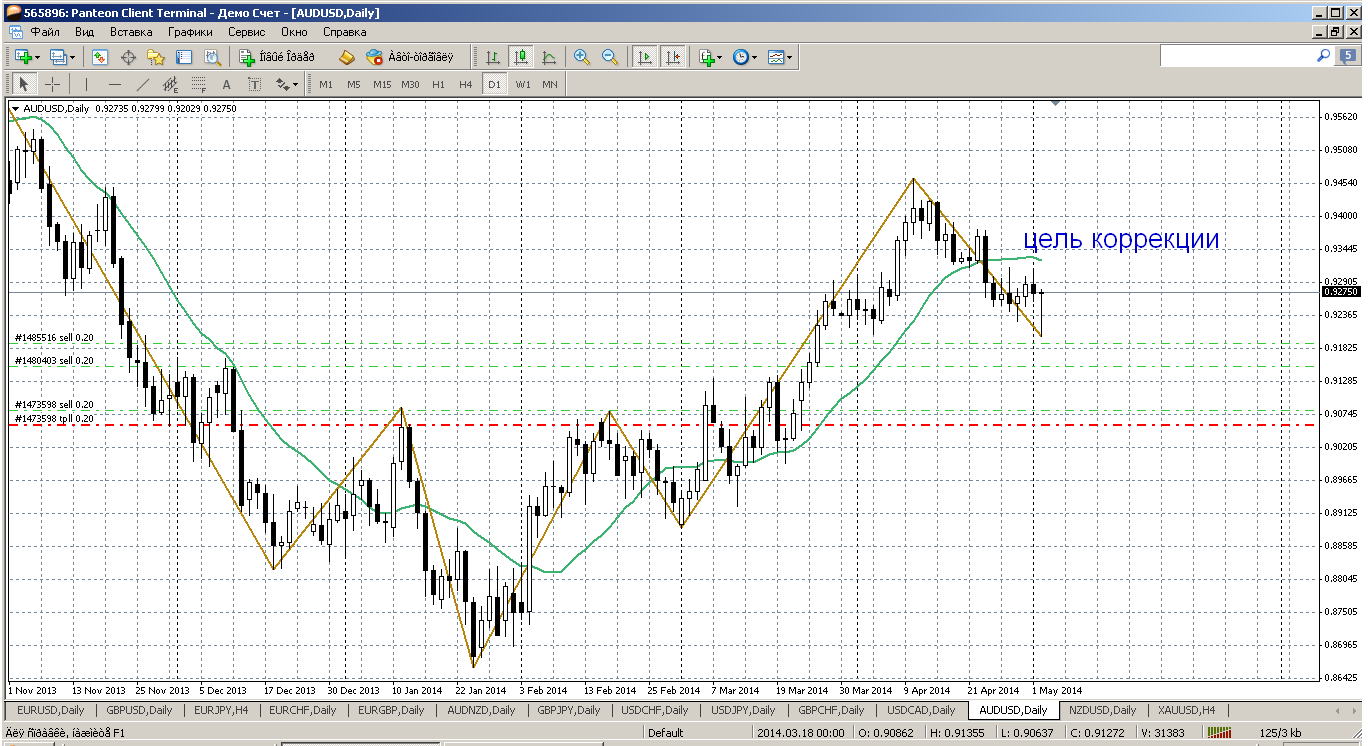The height and width of the screenshot is (746, 1368).
Task: Open the Templates dropdown
Action: coord(780,57)
